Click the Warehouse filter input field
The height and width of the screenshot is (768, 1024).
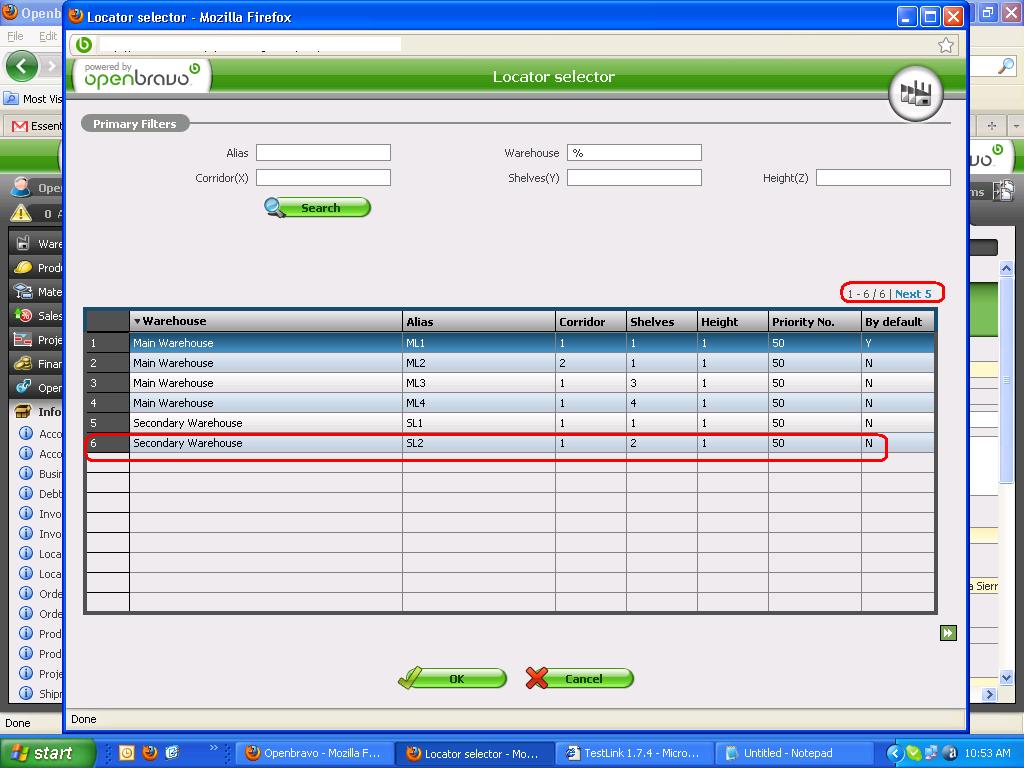click(634, 153)
